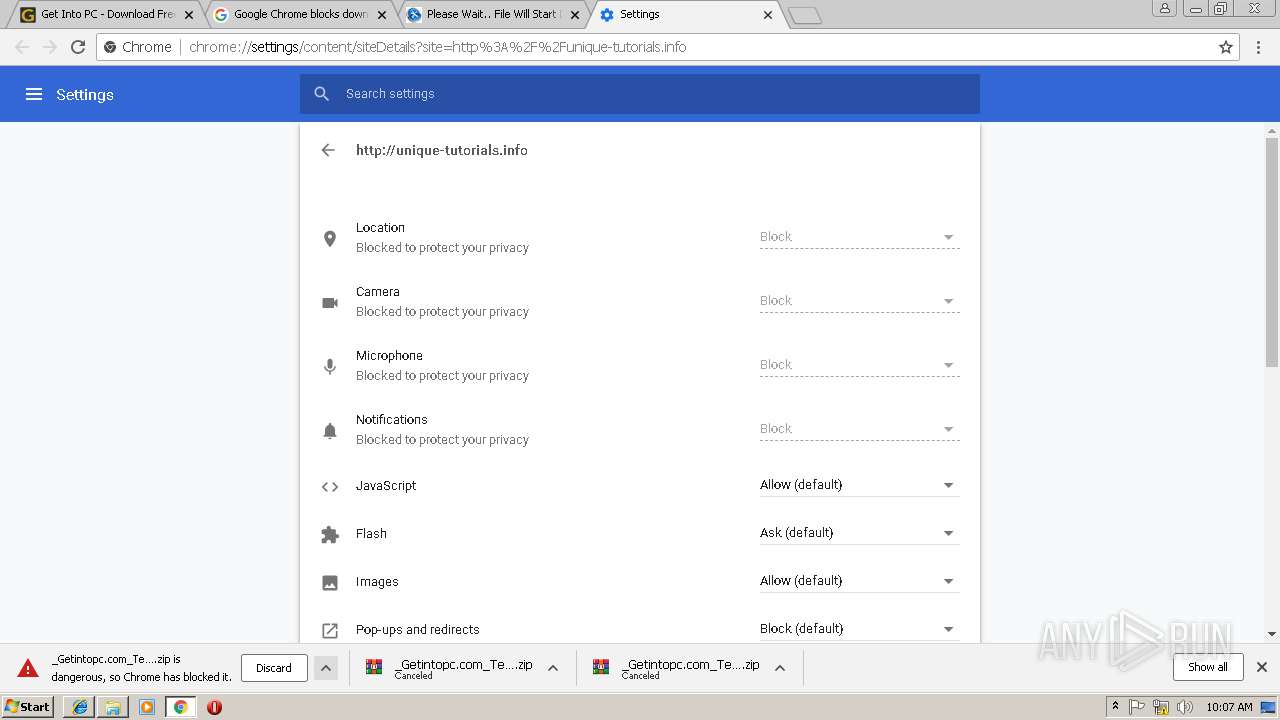Click Show all downloads
This screenshot has height=720, width=1280.
click(x=1208, y=667)
